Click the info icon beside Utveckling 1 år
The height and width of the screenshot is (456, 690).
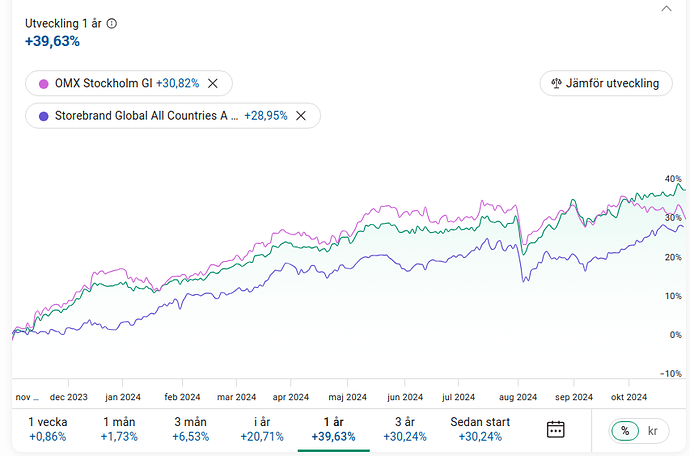click(x=110, y=23)
